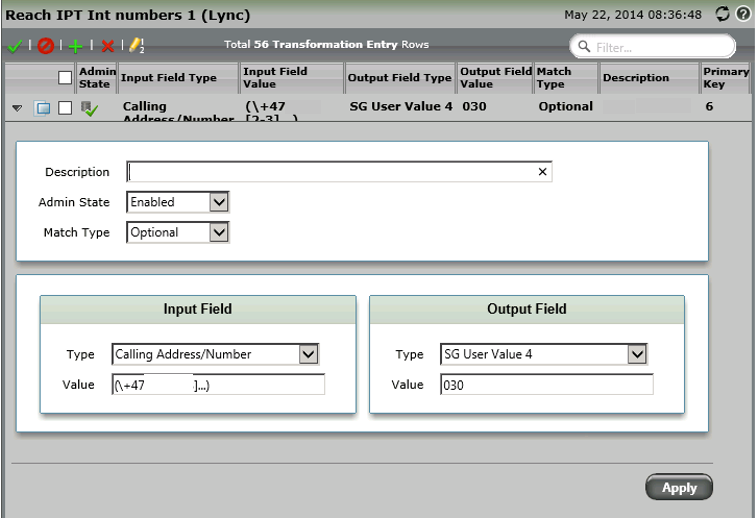Click the 'Reach IPT Int numbers 1 (Lync)' title

[128, 15]
